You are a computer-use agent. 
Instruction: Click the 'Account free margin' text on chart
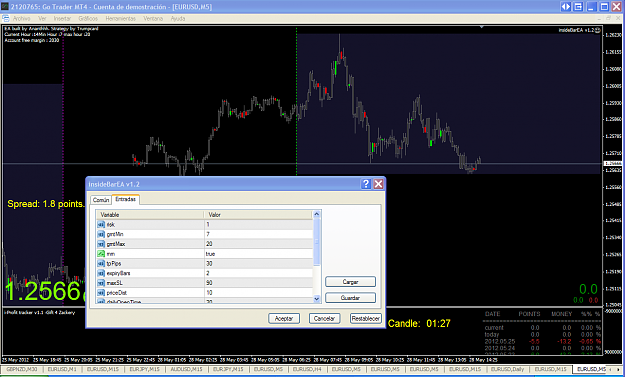(32, 40)
